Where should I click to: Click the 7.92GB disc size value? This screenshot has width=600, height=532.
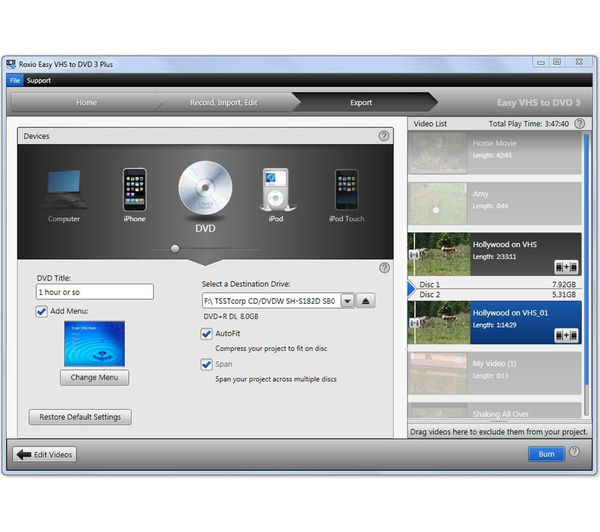click(564, 284)
